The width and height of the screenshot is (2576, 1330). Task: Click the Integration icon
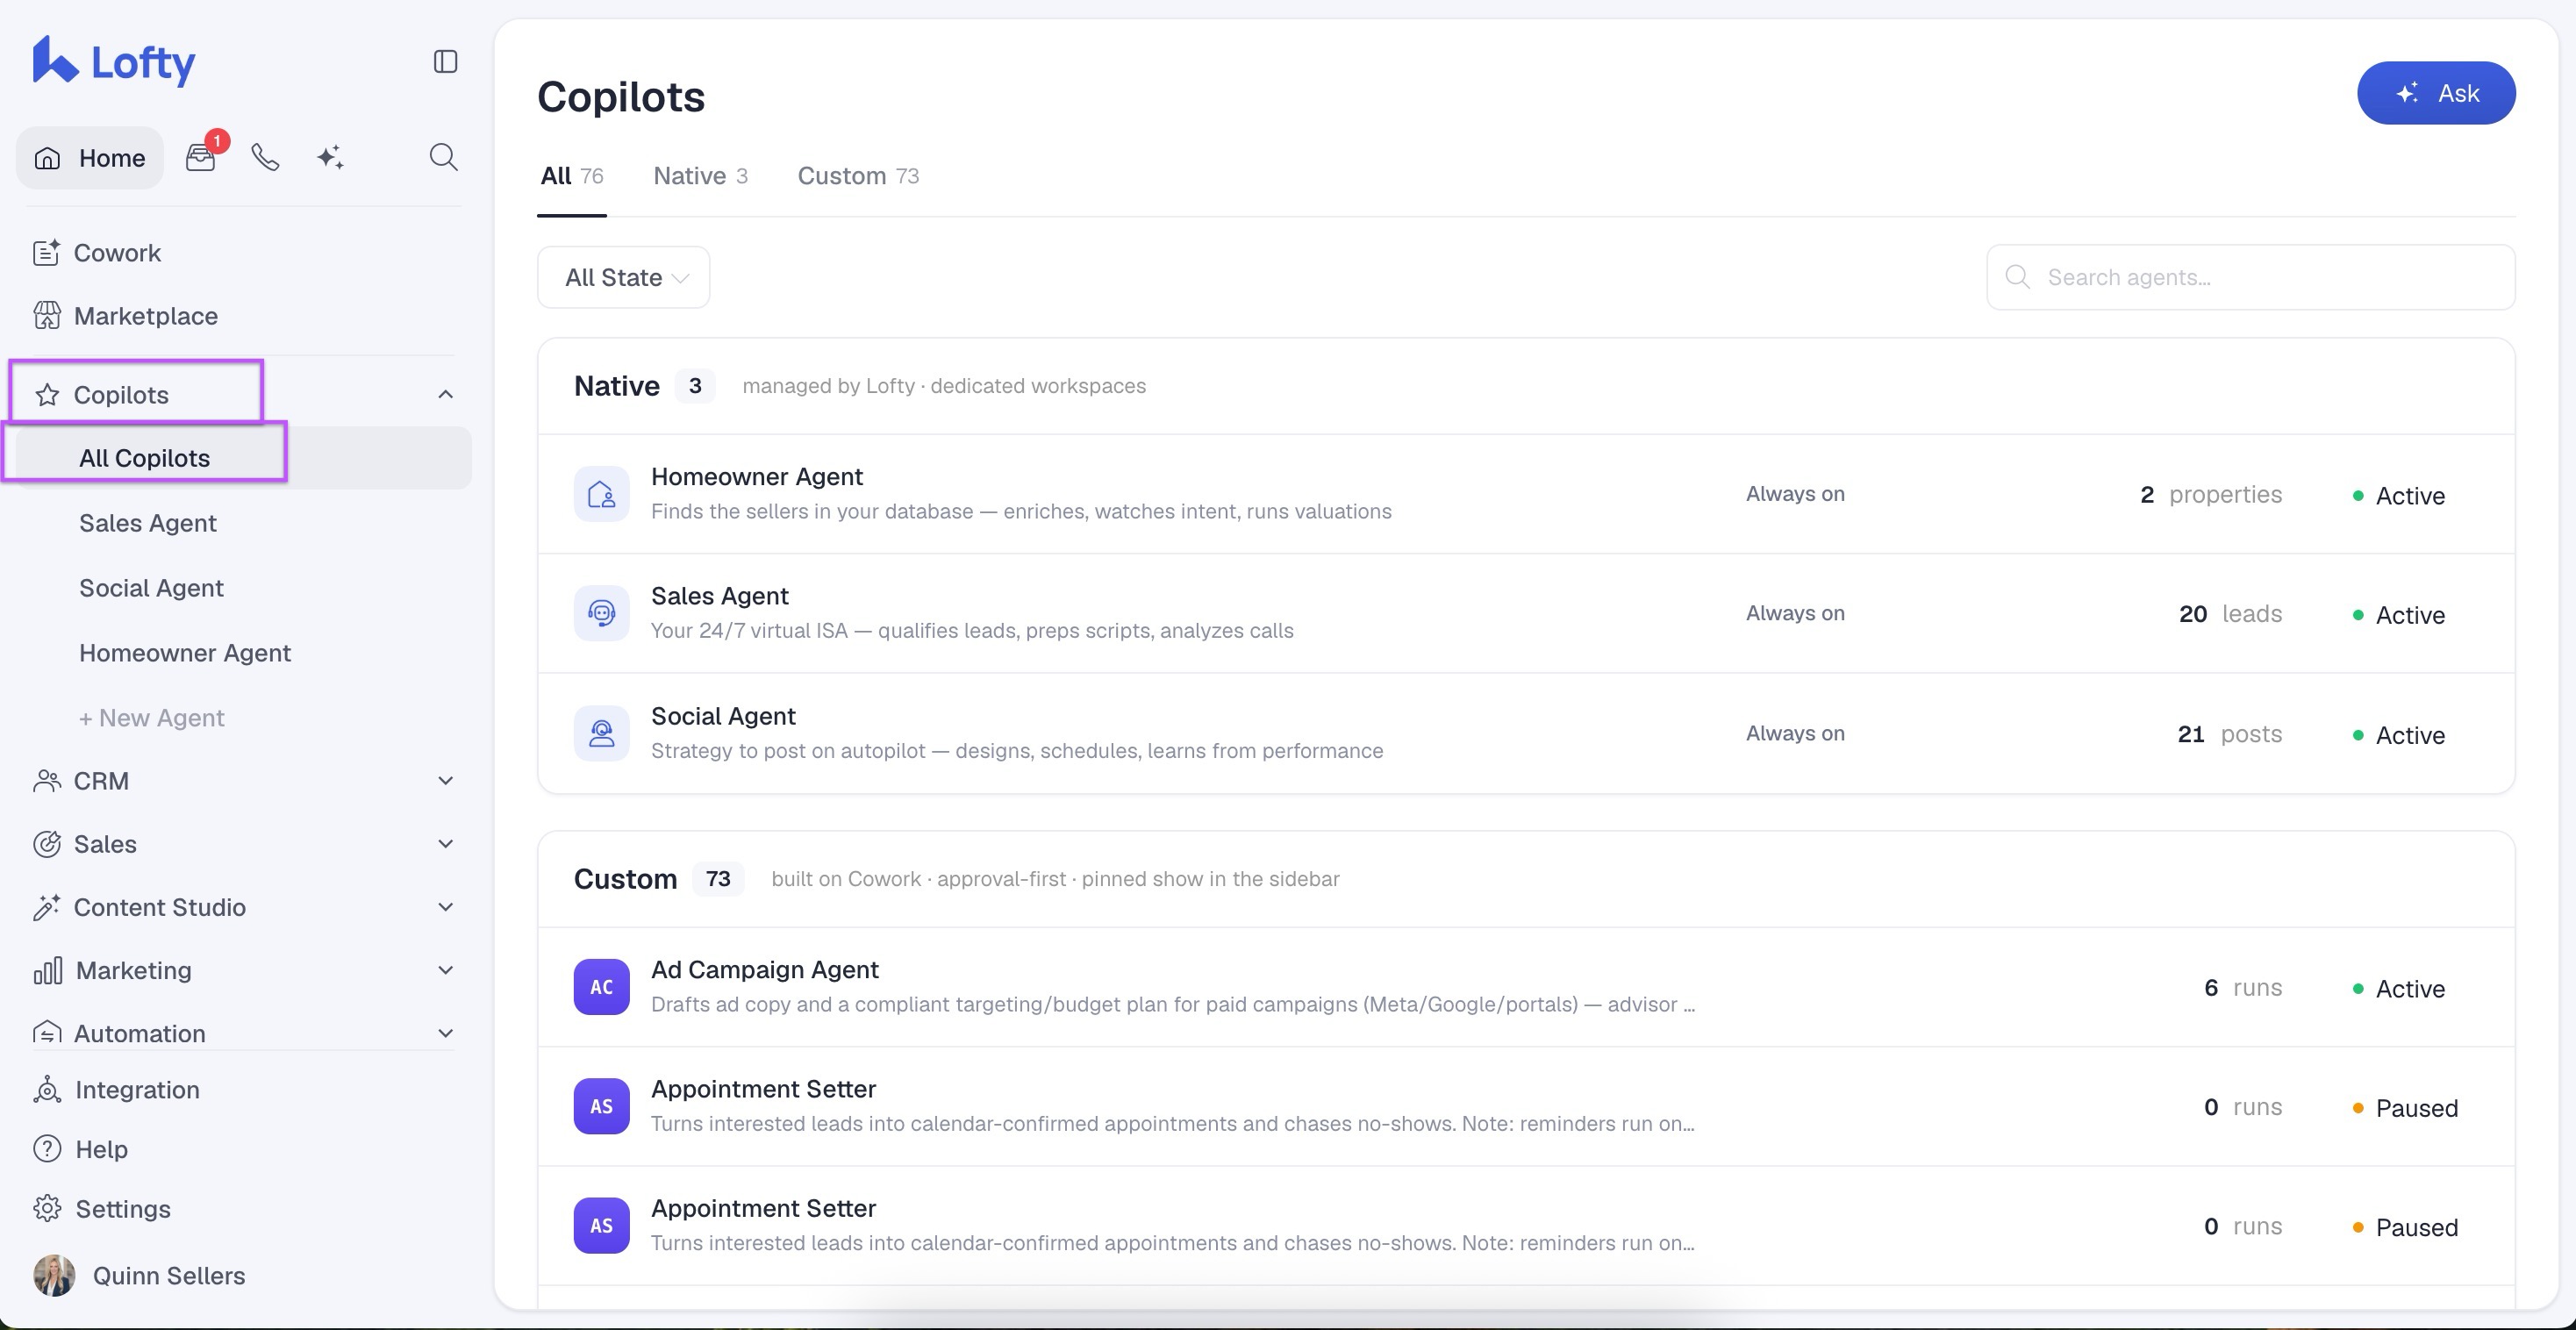(x=47, y=1090)
